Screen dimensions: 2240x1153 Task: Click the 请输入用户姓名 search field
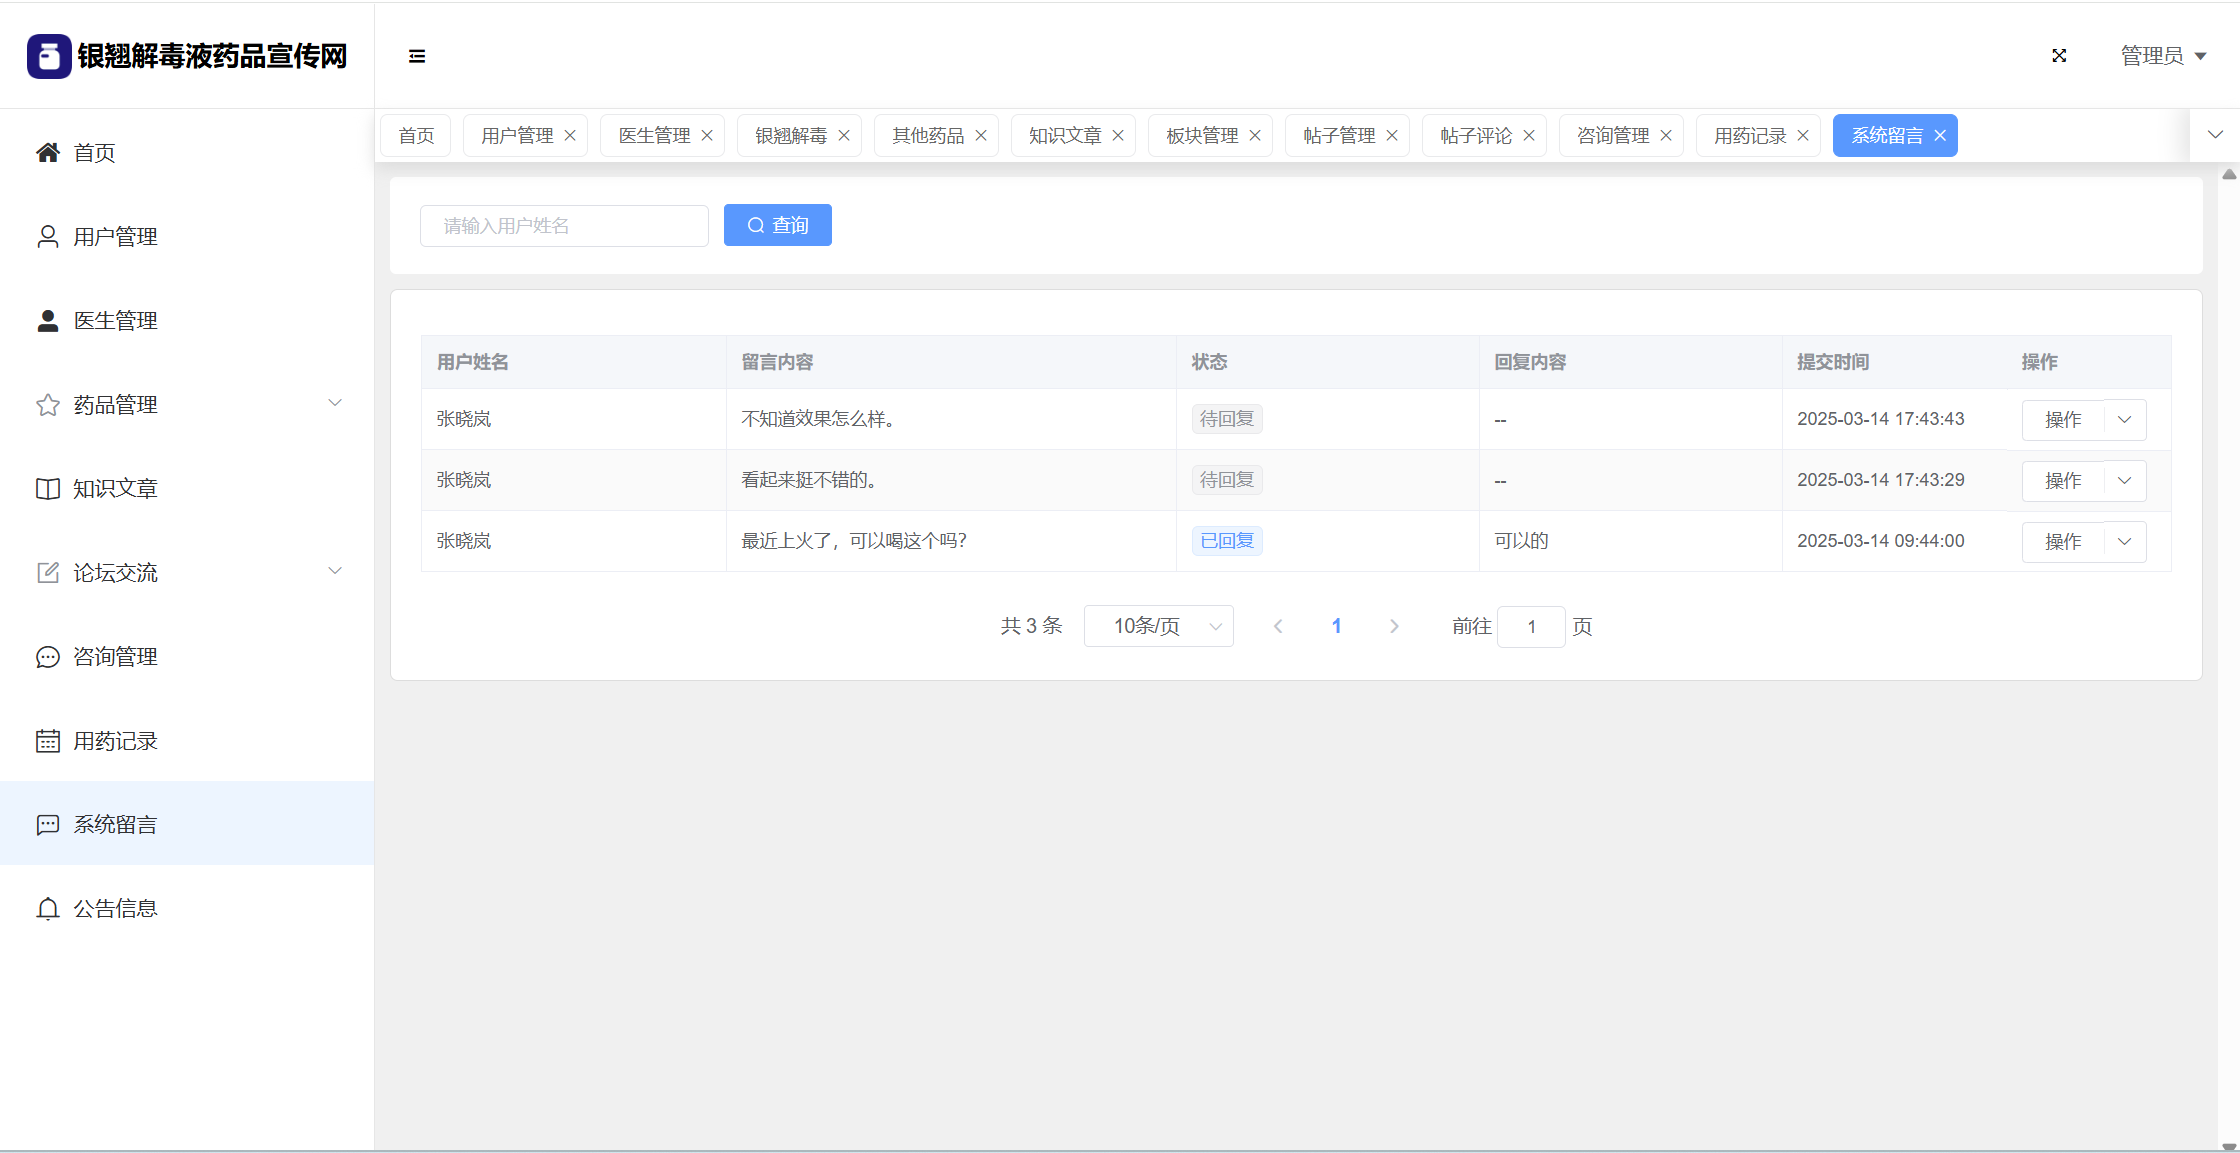pyautogui.click(x=565, y=226)
